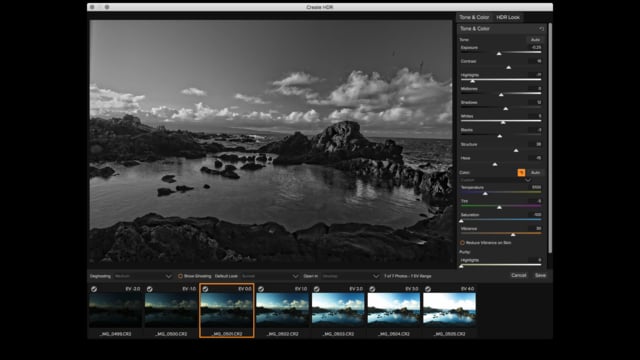The image size is (640, 360).
Task: Click the Blacks slider handle
Action: pyautogui.click(x=500, y=136)
